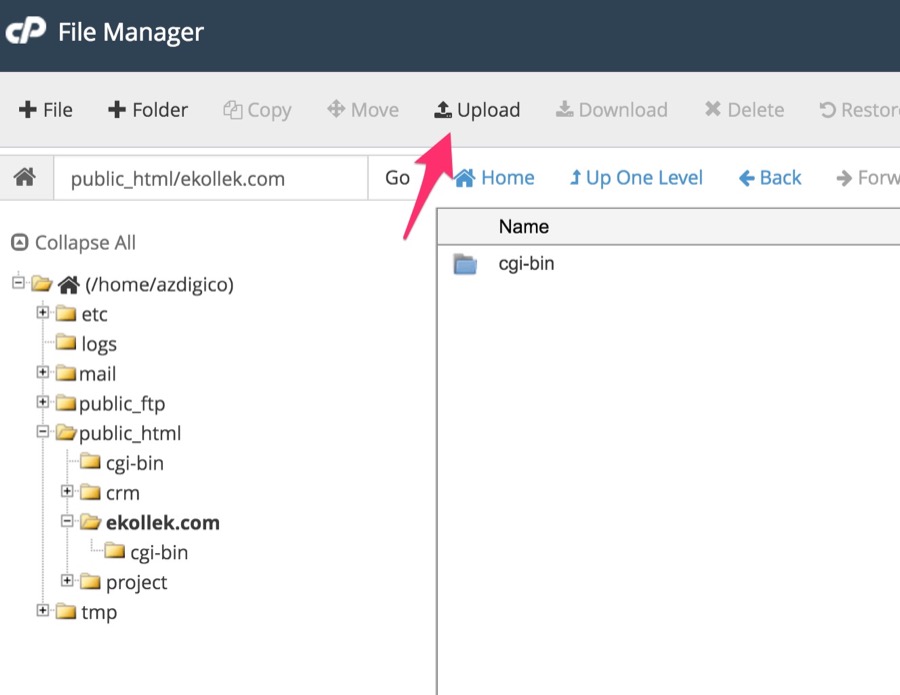900x695 pixels.
Task: Select the tmp folder in tree
Action: (x=99, y=612)
